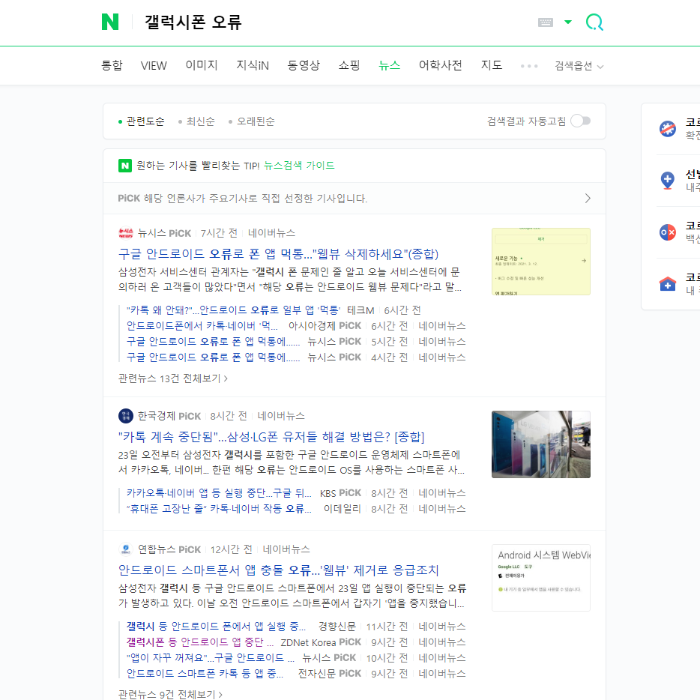Click the 뉴시스 press logo icon
700x700 pixels.
pyautogui.click(x=125, y=233)
